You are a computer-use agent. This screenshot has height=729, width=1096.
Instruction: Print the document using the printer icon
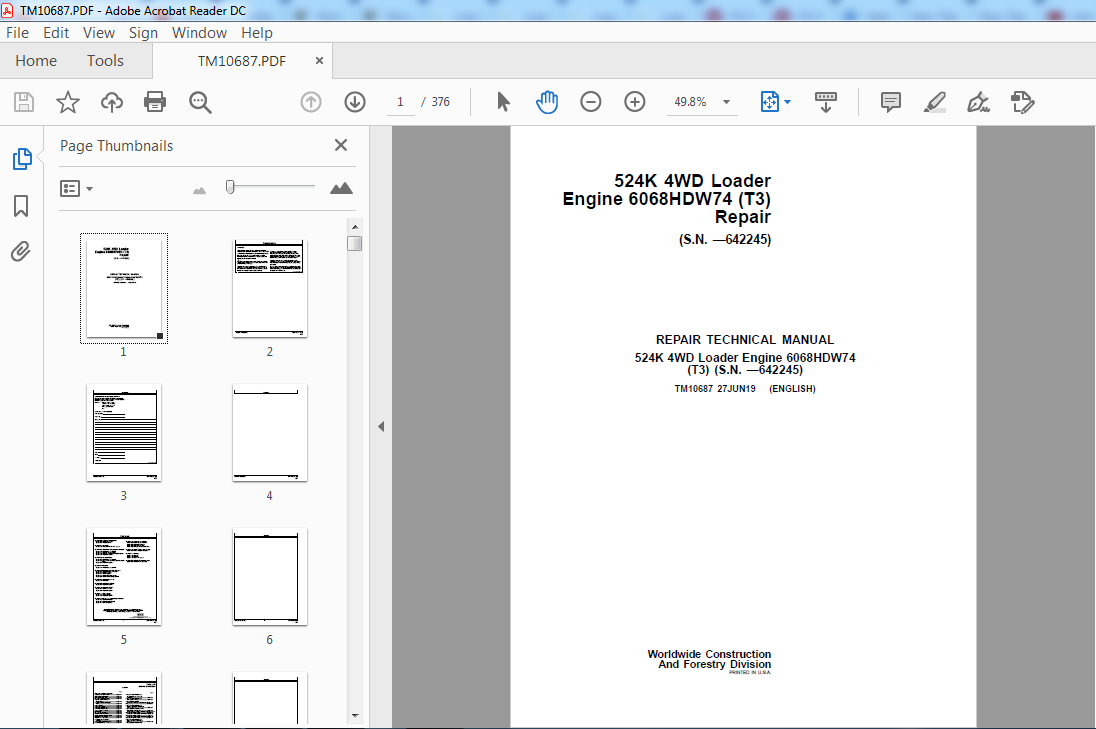(154, 102)
